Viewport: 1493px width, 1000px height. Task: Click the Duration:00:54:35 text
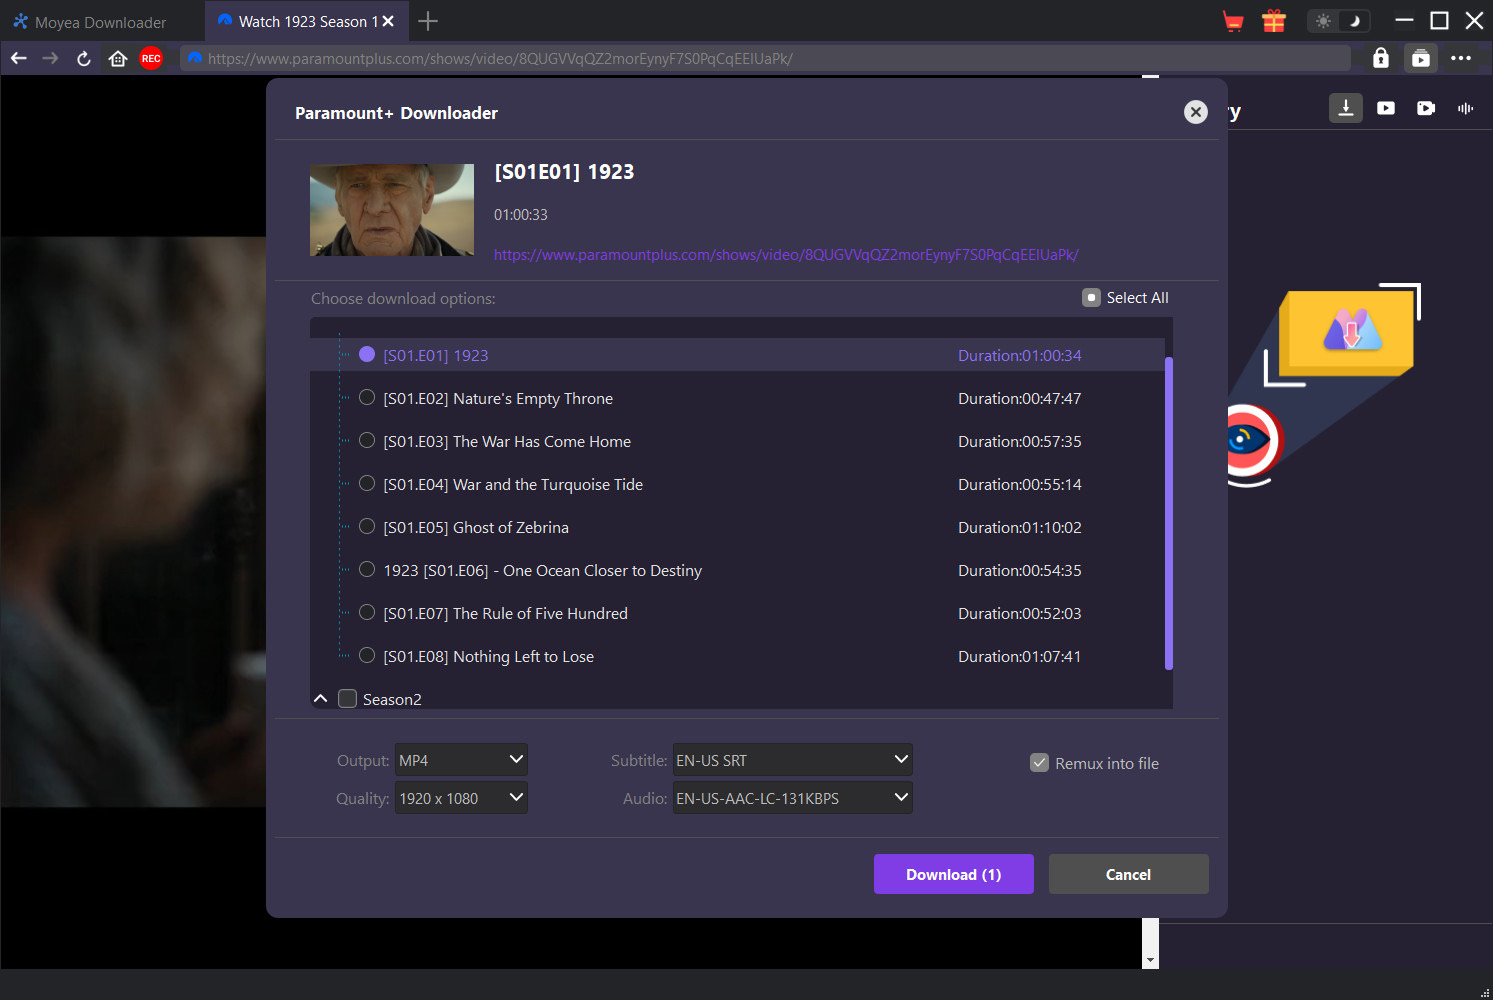tap(1020, 570)
